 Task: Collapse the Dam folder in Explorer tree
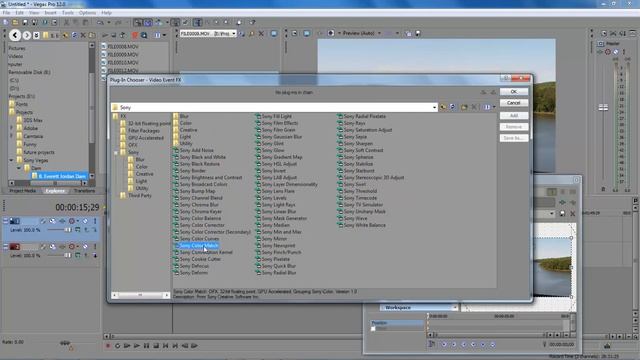point(19,168)
